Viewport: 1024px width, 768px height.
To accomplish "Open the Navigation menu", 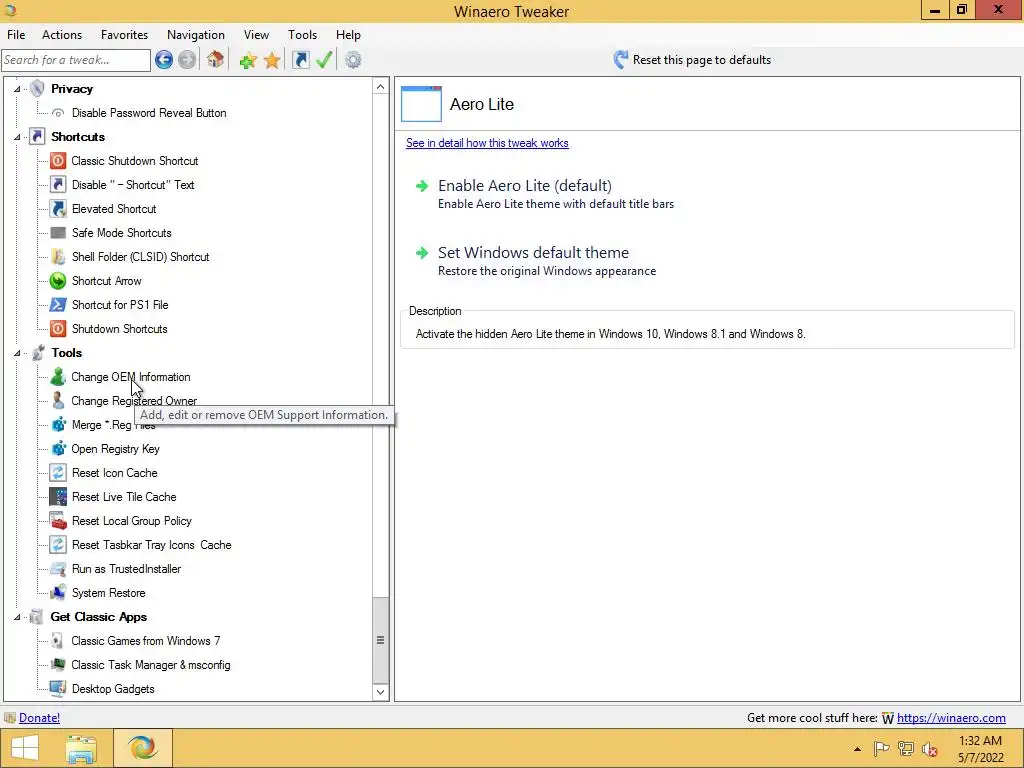I will point(196,35).
